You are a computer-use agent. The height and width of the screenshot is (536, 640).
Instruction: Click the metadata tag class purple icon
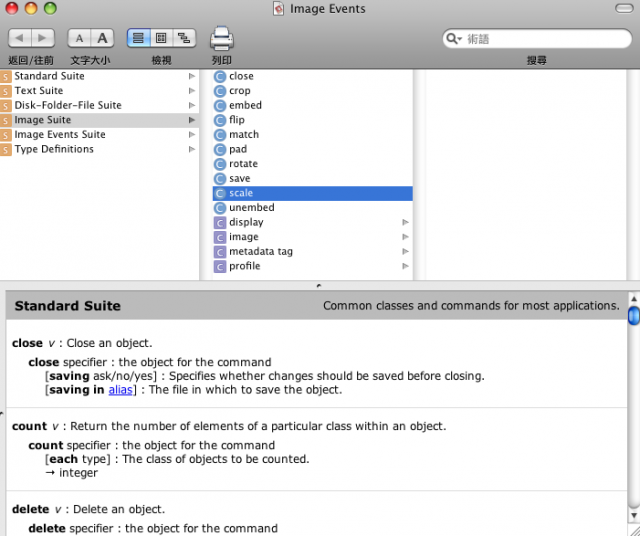[220, 252]
